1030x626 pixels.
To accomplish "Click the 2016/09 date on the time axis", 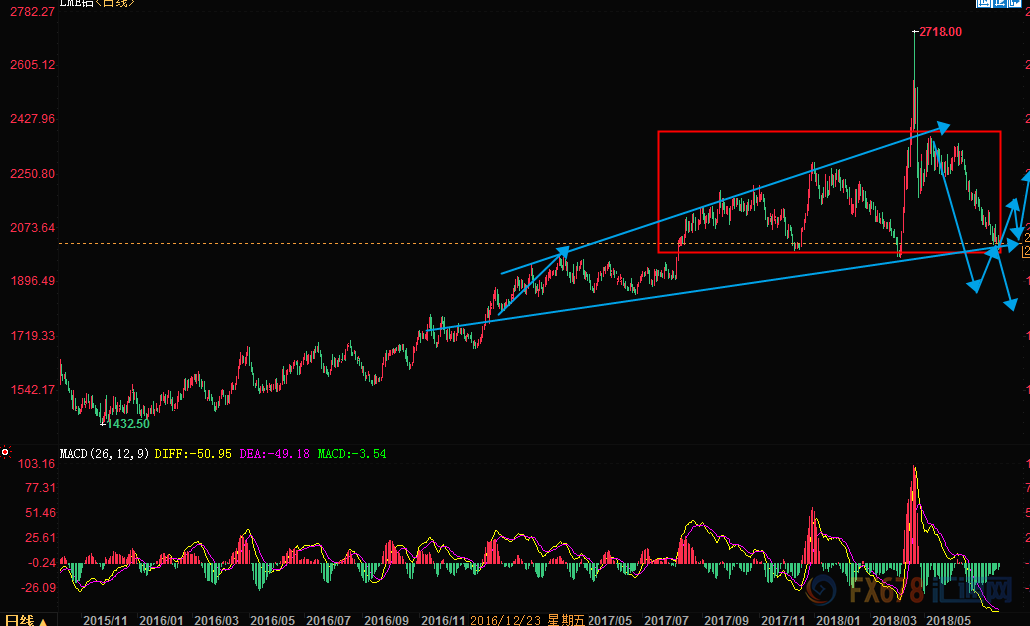I will (386, 620).
